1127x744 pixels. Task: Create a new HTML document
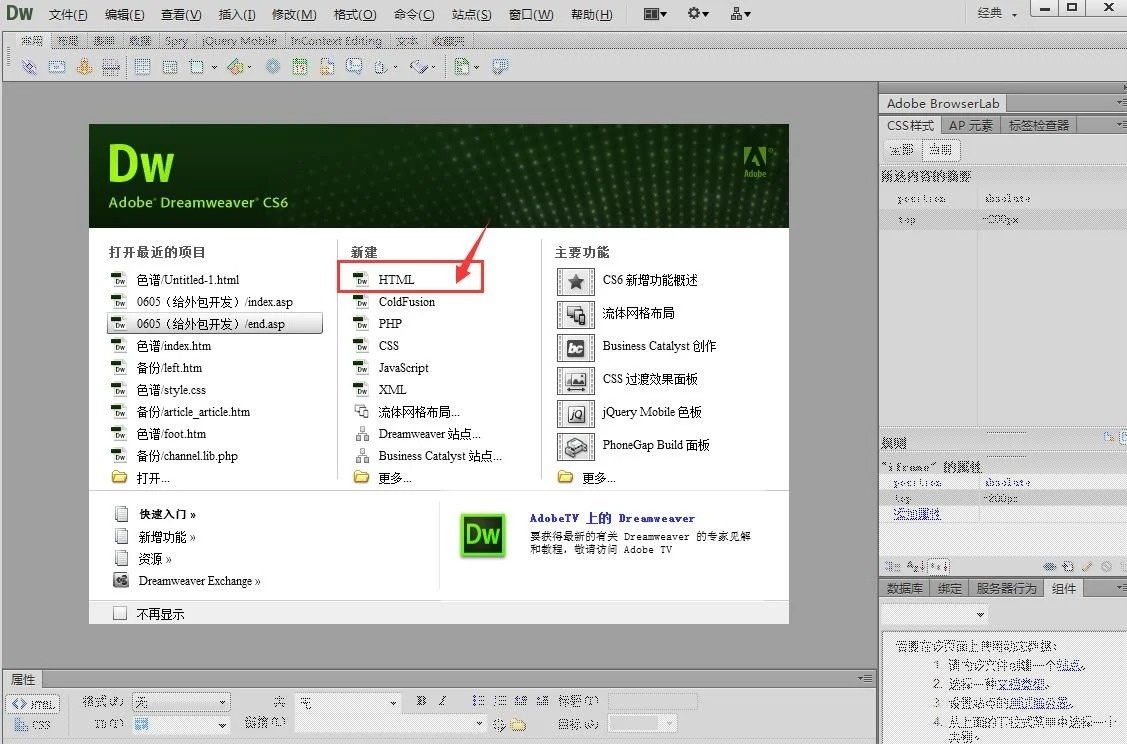(396, 280)
